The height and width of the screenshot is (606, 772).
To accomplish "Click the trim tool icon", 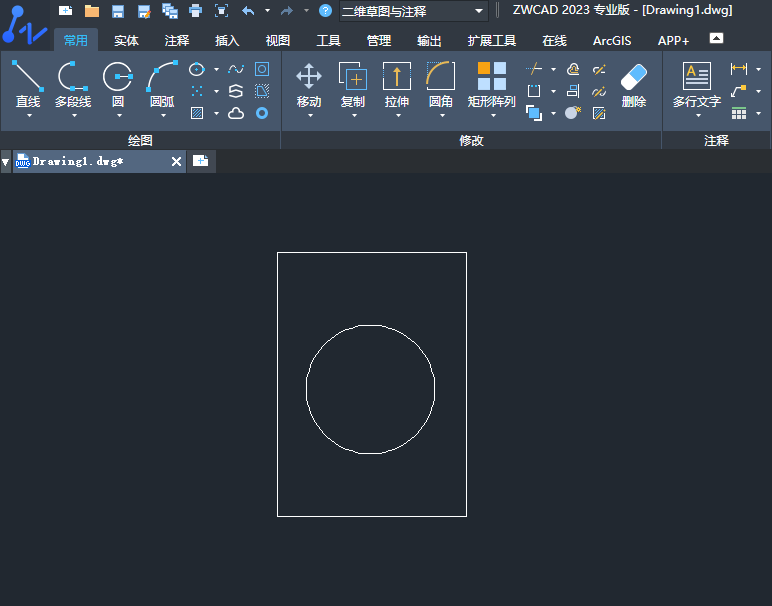I will (534, 69).
